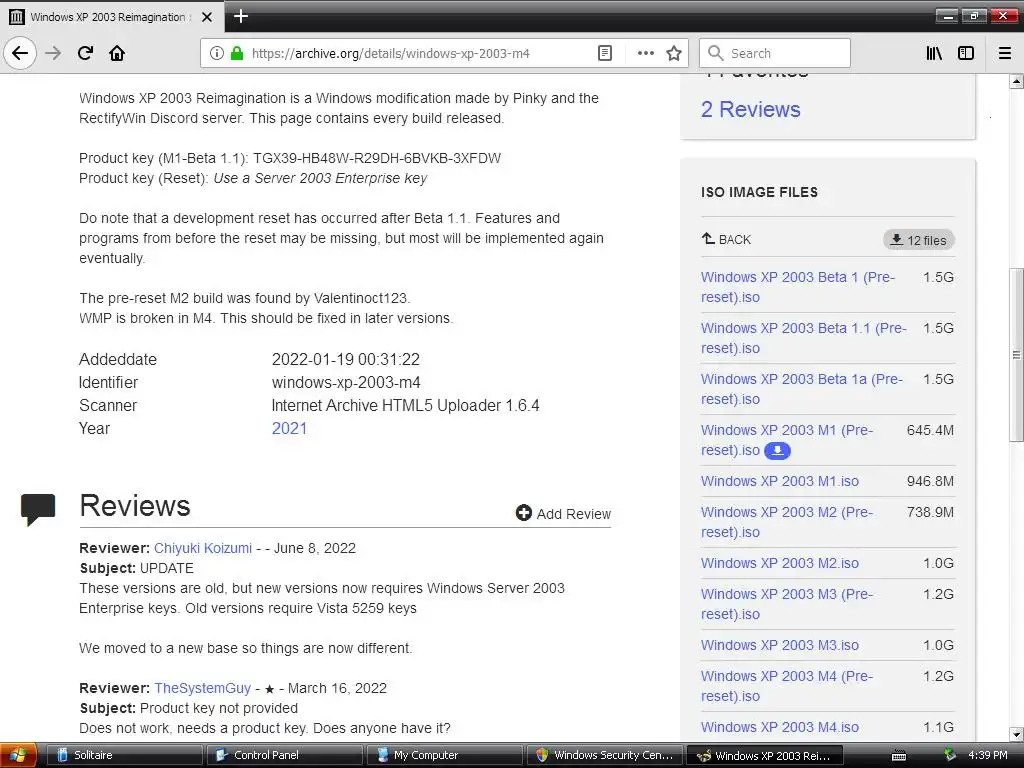Switch to Control Panel in the taskbar
The height and width of the screenshot is (768, 1024).
coord(284,756)
